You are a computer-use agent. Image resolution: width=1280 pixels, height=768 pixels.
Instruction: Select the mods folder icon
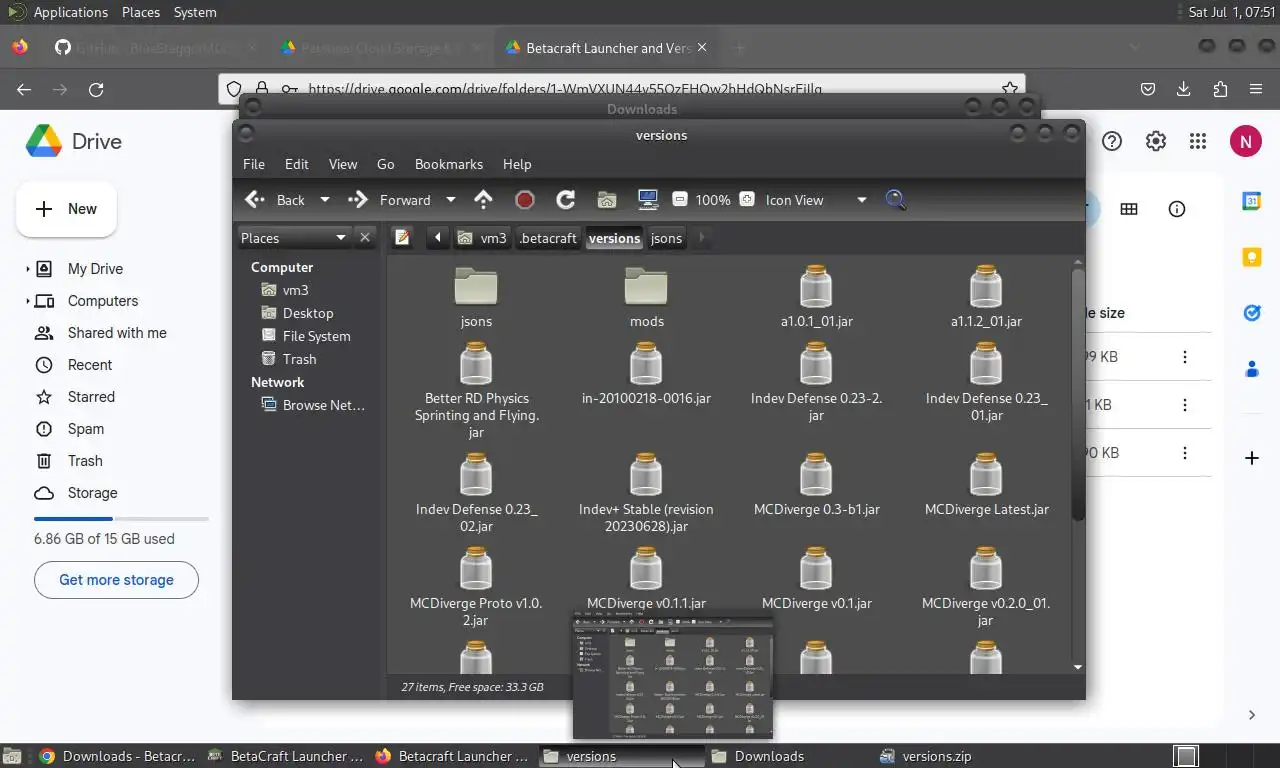(646, 287)
